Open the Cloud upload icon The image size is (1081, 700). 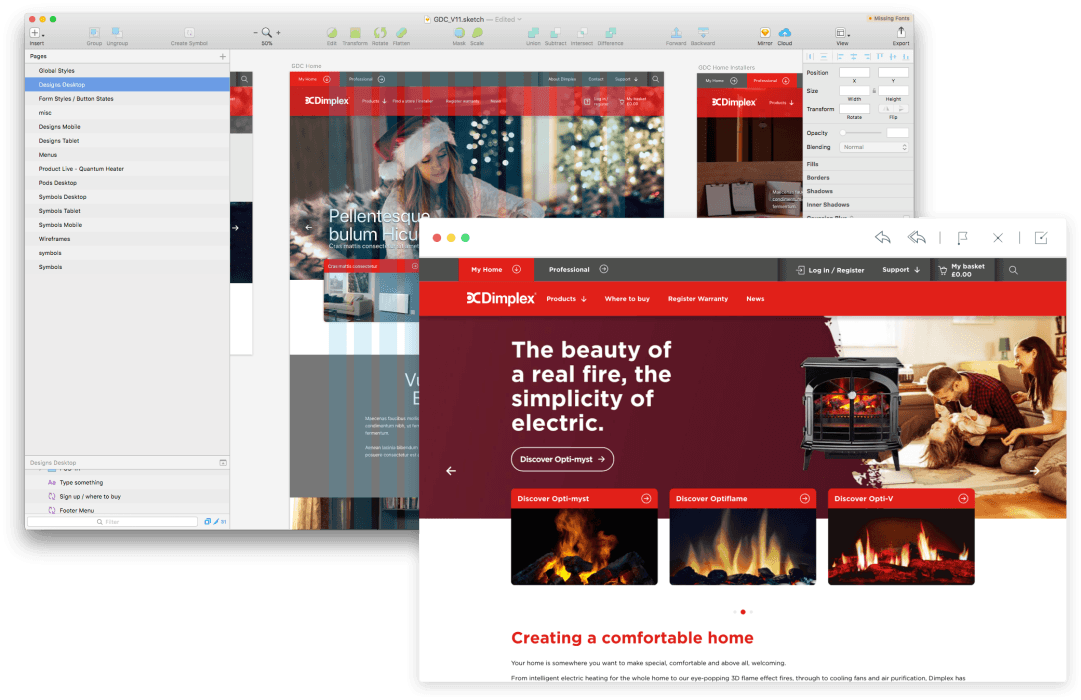click(784, 33)
